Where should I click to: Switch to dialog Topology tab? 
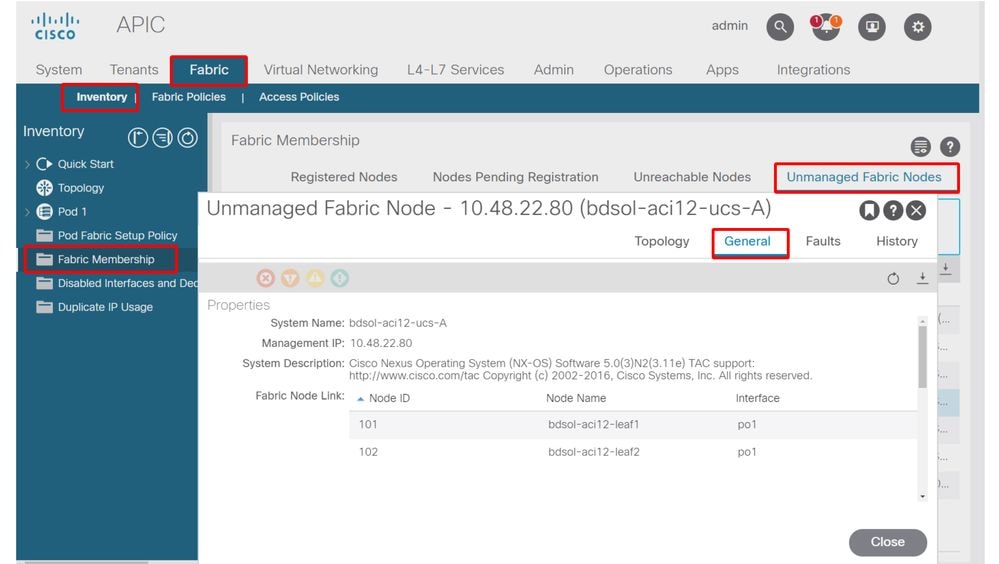click(x=661, y=242)
